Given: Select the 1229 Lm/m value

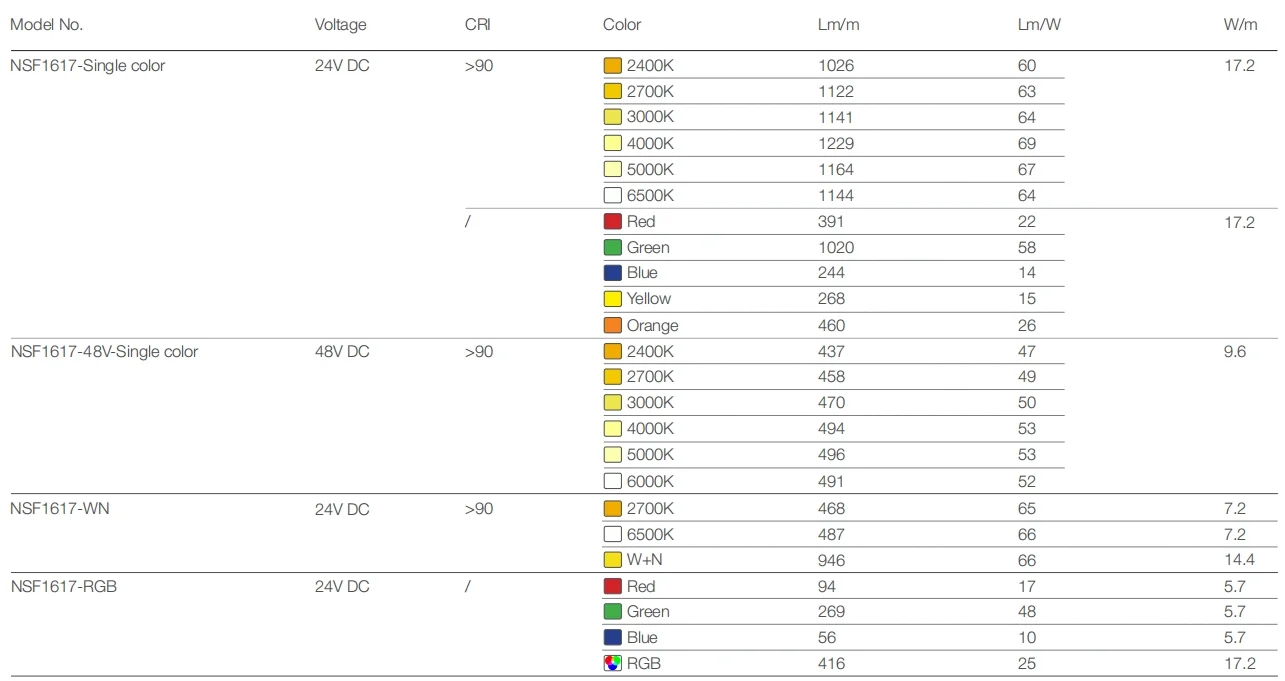Looking at the screenshot, I should tap(836, 143).
